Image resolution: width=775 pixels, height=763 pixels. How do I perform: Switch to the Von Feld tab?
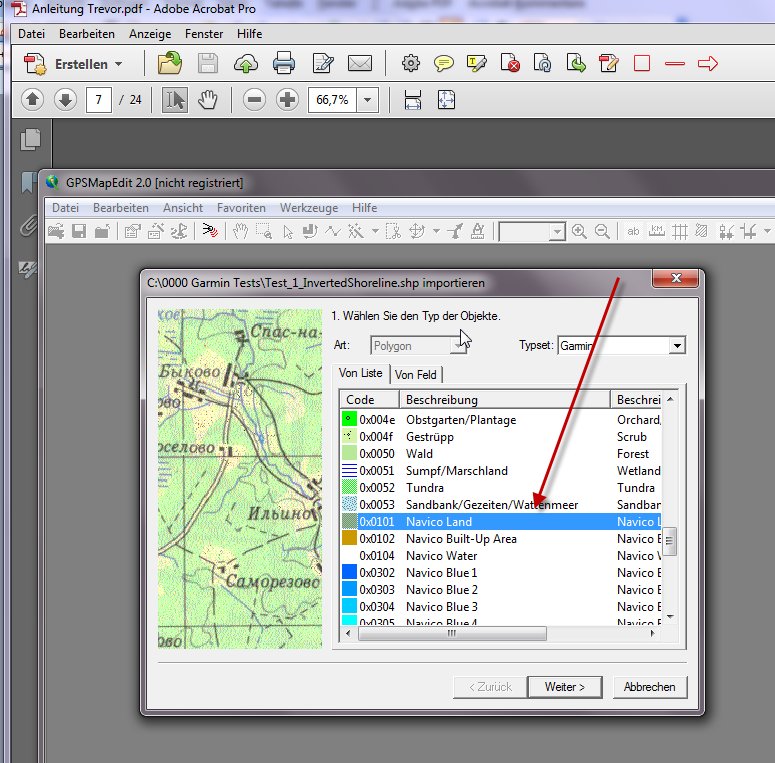click(x=417, y=374)
